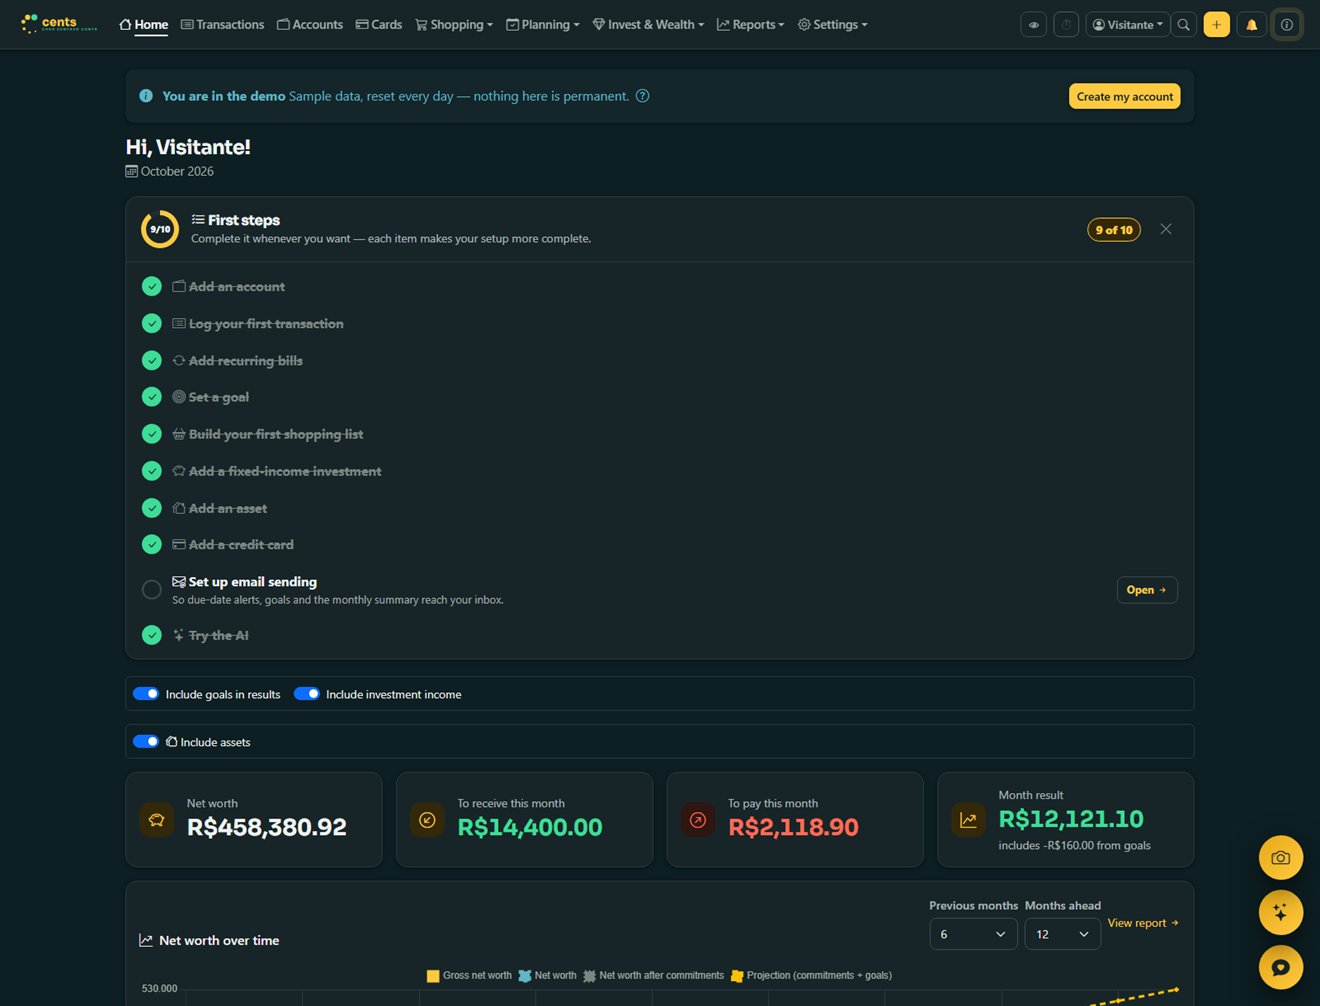Toggle Include investment income switch
The height and width of the screenshot is (1006, 1320).
[x=307, y=694]
